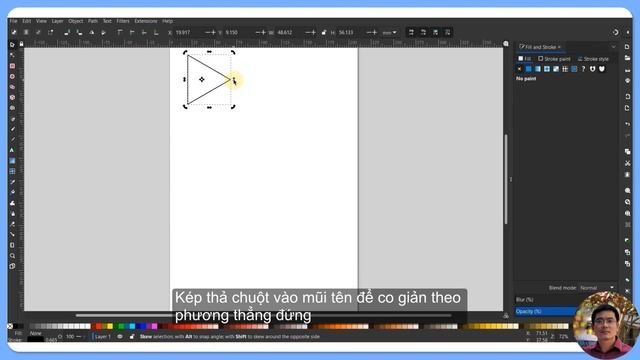Click the Height H field
Viewport: 640px width, 360px height.
point(352,32)
